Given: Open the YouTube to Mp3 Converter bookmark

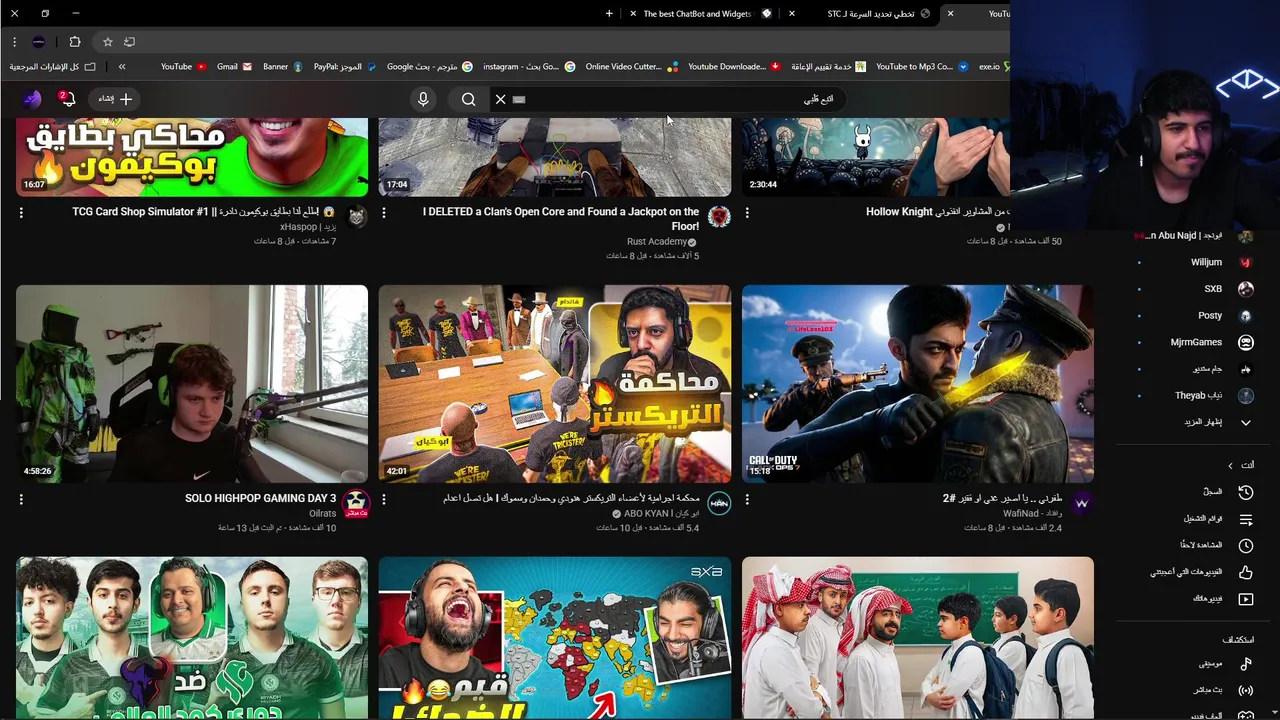Looking at the screenshot, I should pyautogui.click(x=922, y=67).
